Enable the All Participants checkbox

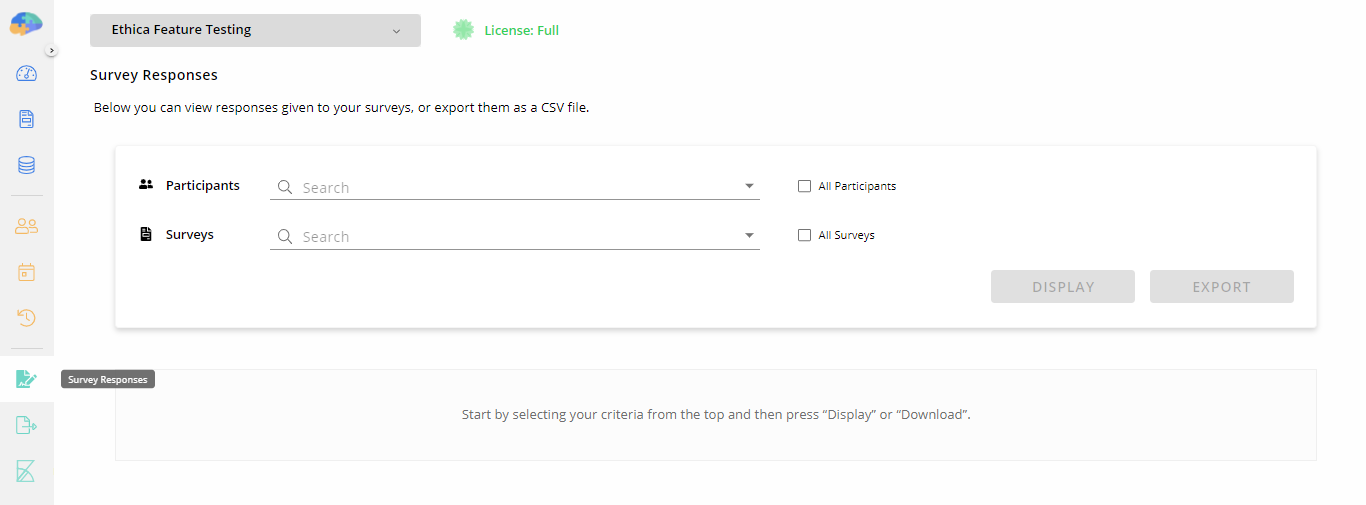pyautogui.click(x=804, y=186)
